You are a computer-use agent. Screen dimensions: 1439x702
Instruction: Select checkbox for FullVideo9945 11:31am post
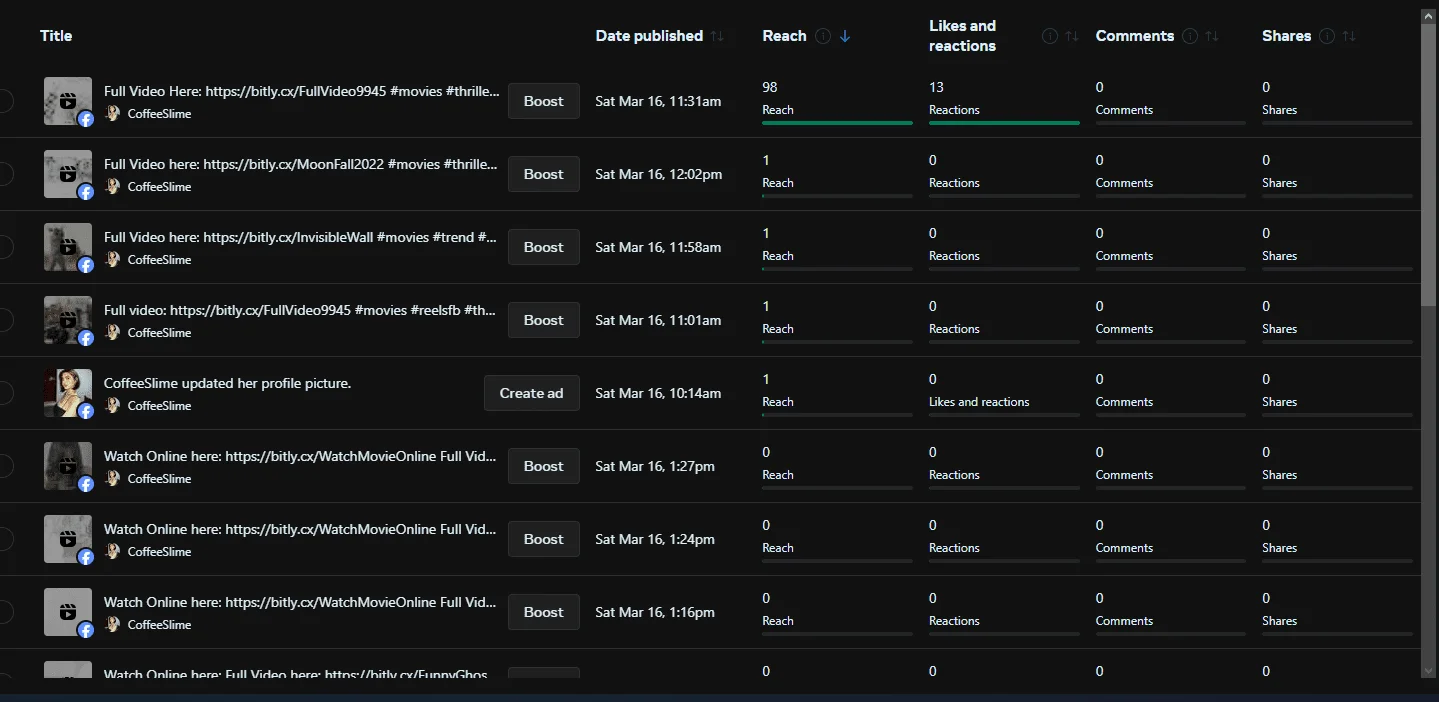pos(3,101)
